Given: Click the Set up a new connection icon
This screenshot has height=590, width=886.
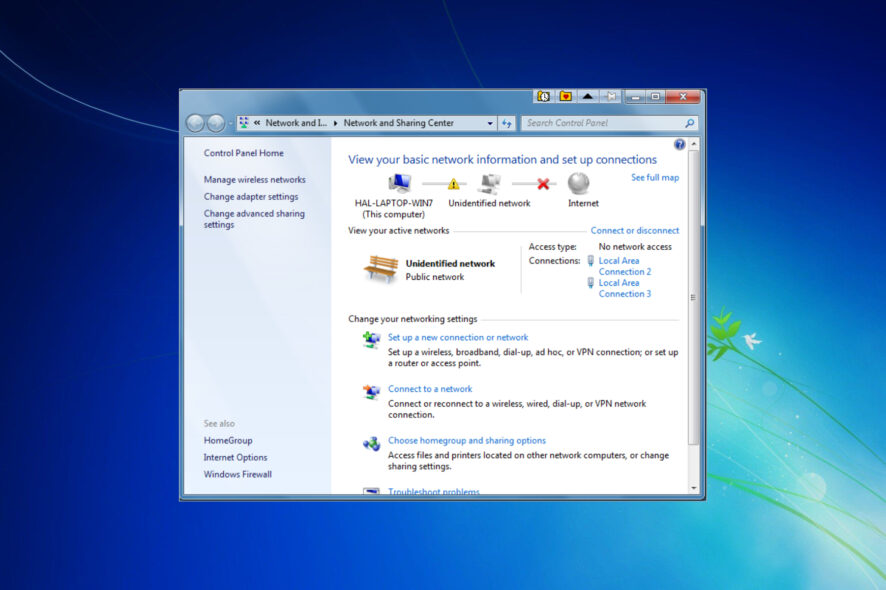Looking at the screenshot, I should click(x=370, y=339).
